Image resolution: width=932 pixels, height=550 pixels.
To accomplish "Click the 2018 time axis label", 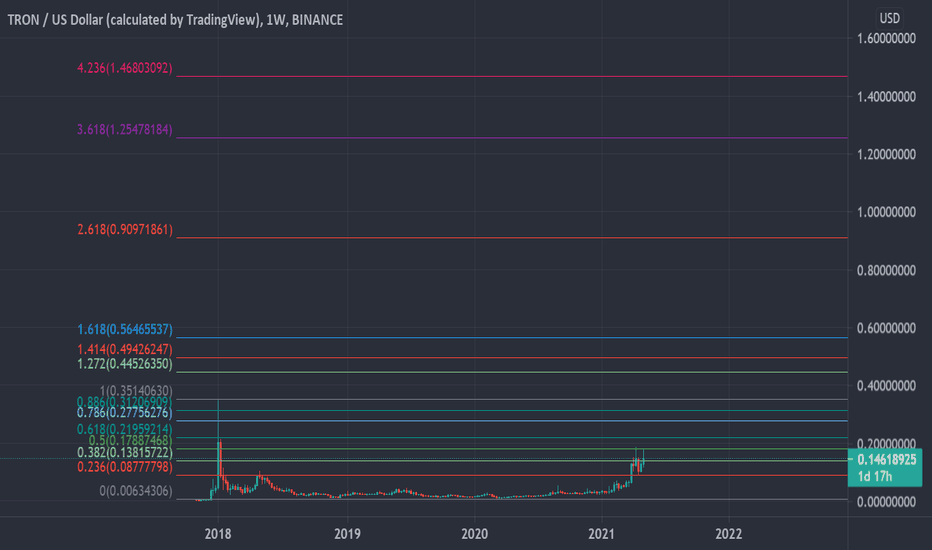I will pyautogui.click(x=218, y=534).
